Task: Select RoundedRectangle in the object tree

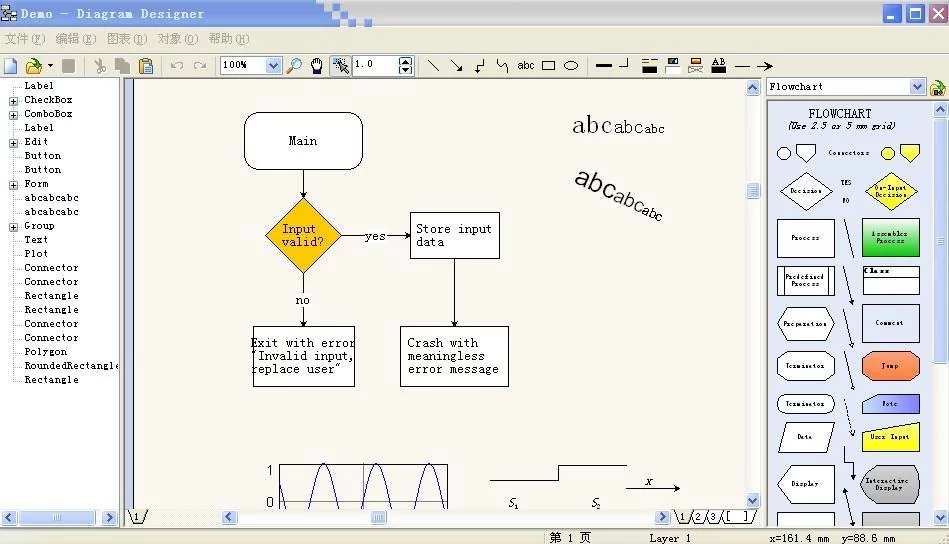Action: (x=71, y=366)
